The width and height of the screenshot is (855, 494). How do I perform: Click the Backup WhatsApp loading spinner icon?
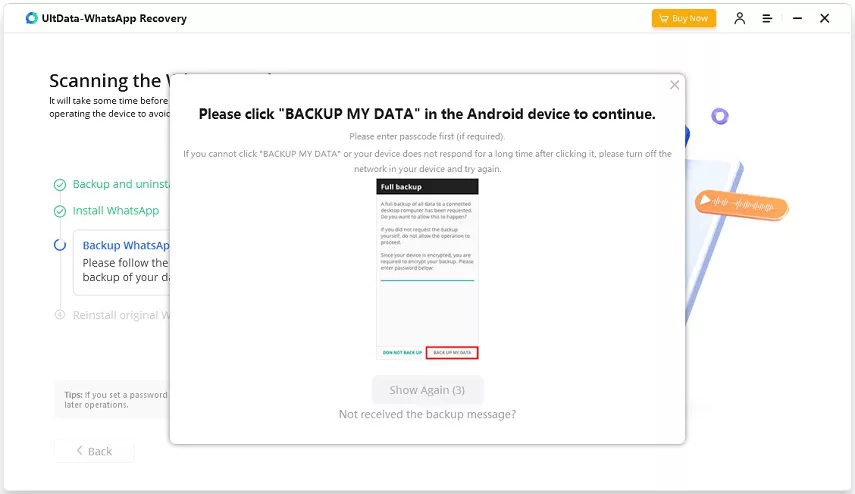pos(60,245)
